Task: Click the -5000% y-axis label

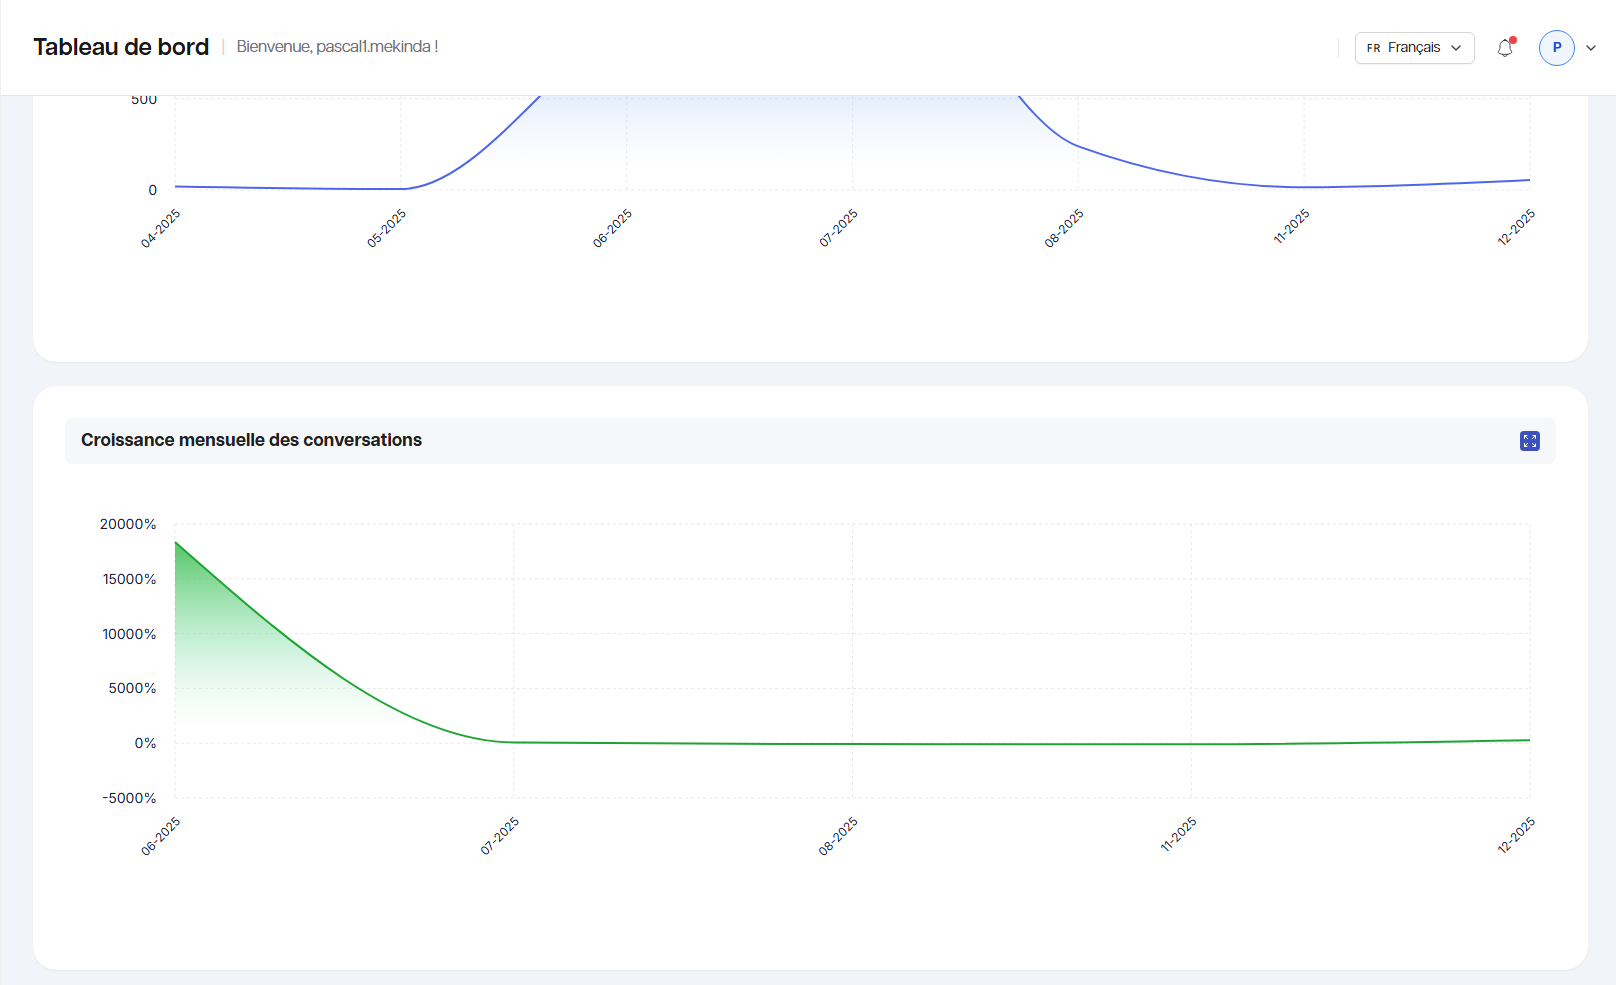Action: [129, 798]
